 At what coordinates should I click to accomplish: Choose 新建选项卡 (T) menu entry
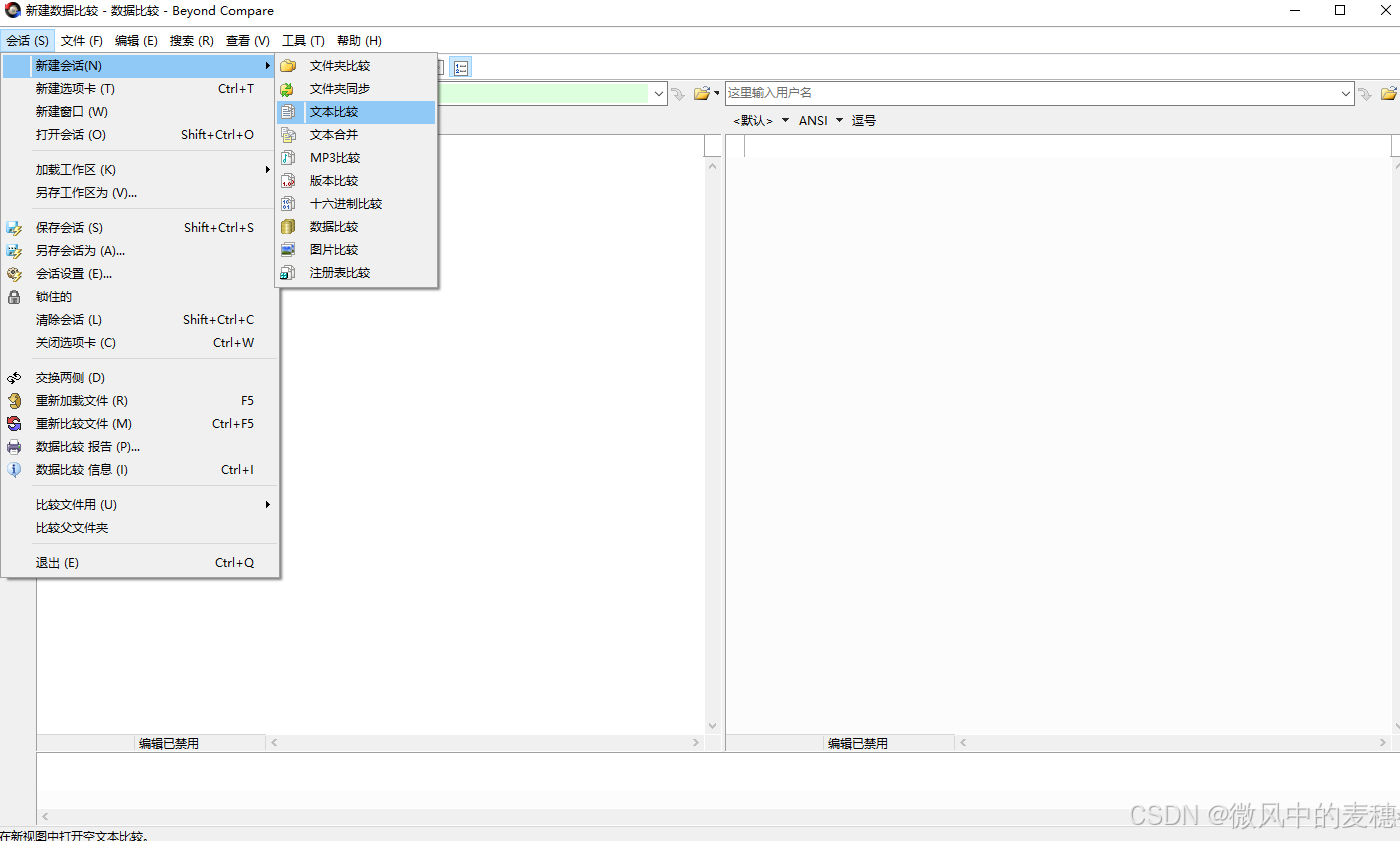click(140, 89)
